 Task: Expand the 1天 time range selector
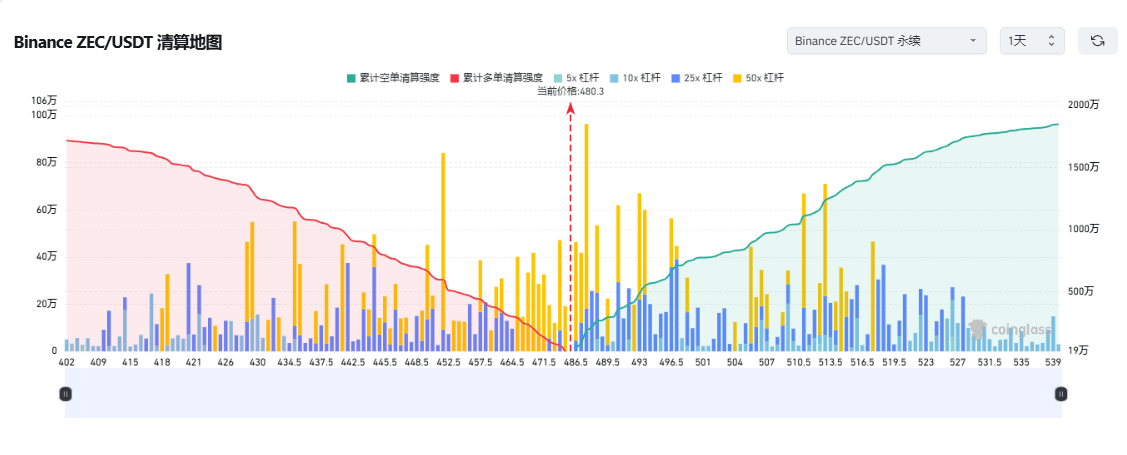click(1032, 41)
